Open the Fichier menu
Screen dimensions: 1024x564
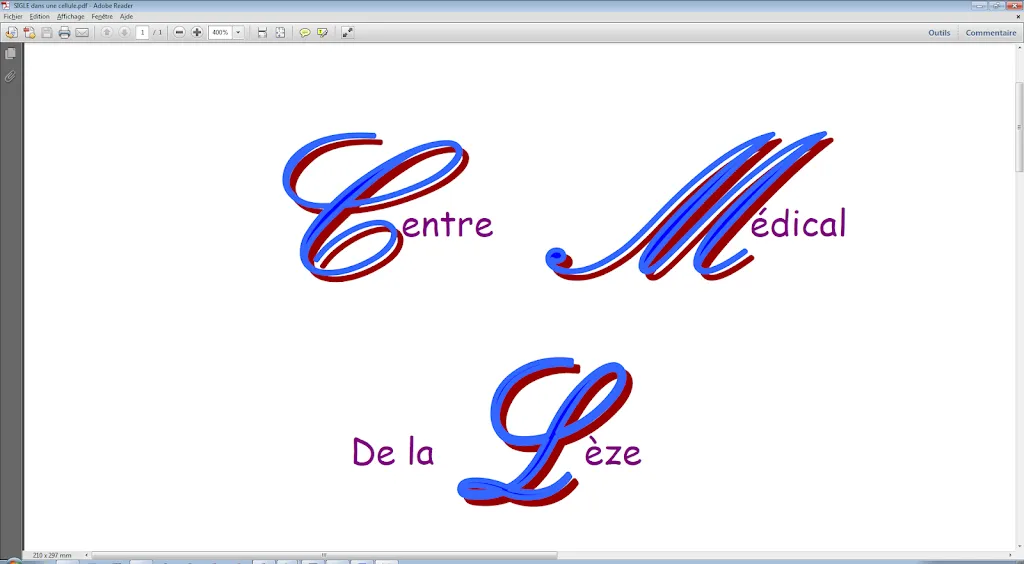point(13,16)
